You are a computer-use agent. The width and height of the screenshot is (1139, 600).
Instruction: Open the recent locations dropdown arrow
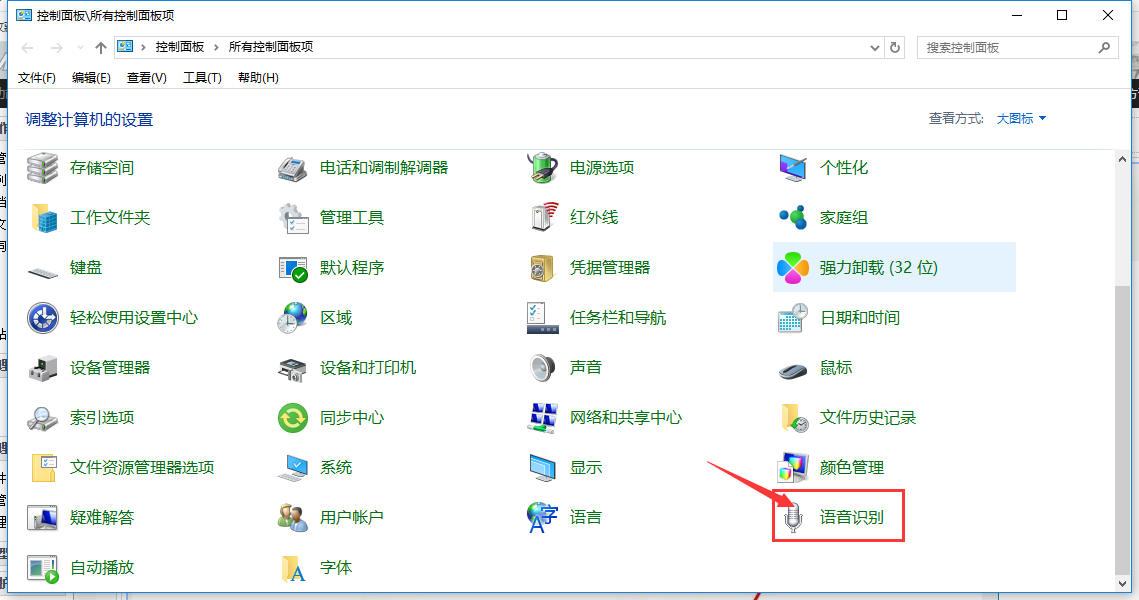[80, 47]
